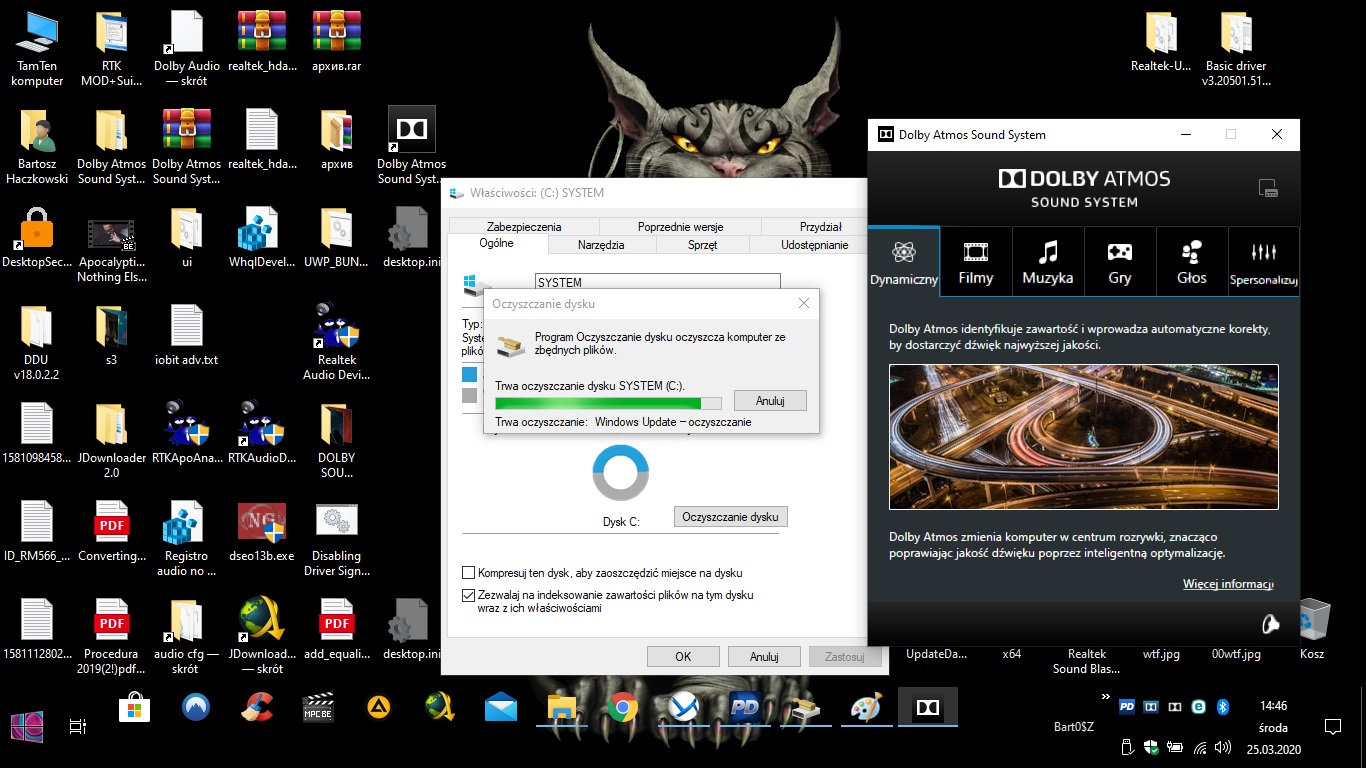The image size is (1366, 768).
Task: Select the Muzyka profile in Dolby Atmos
Action: click(1048, 260)
